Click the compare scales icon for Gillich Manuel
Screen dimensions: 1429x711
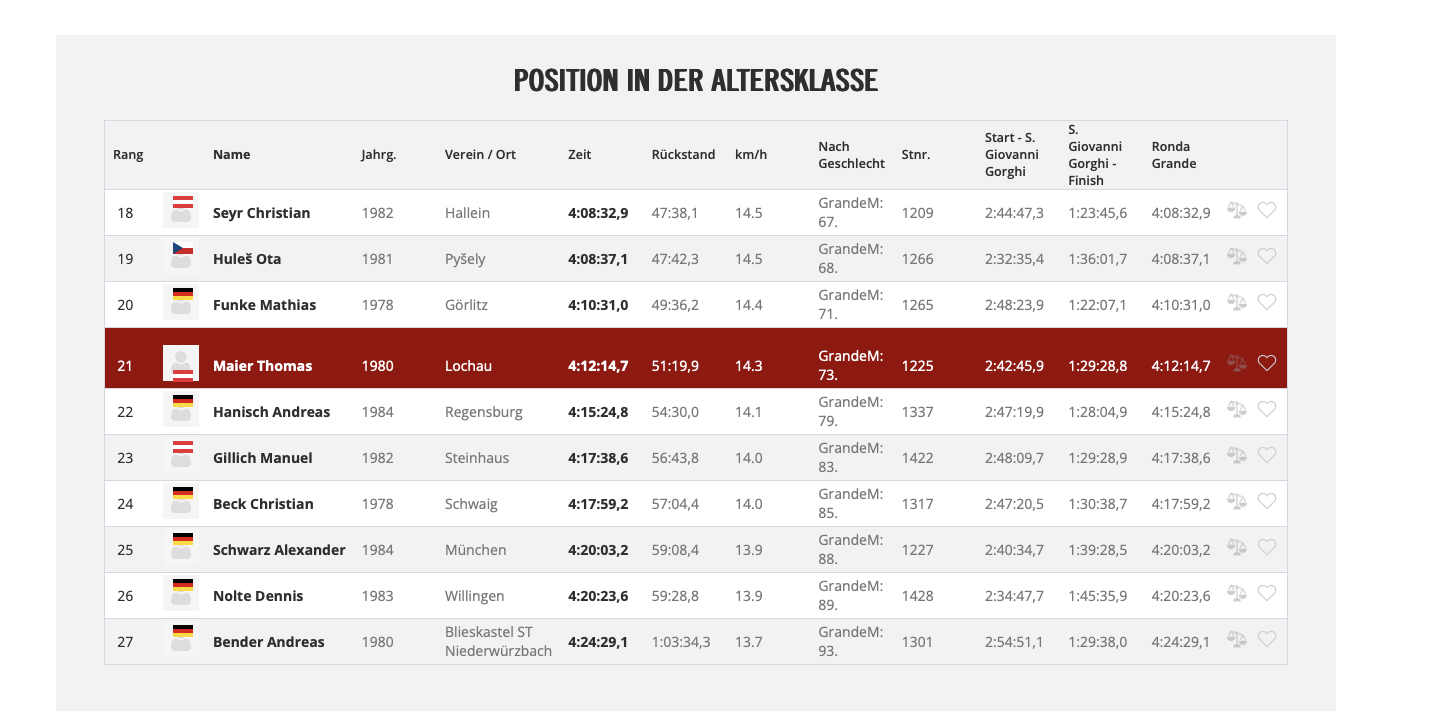click(x=1237, y=455)
